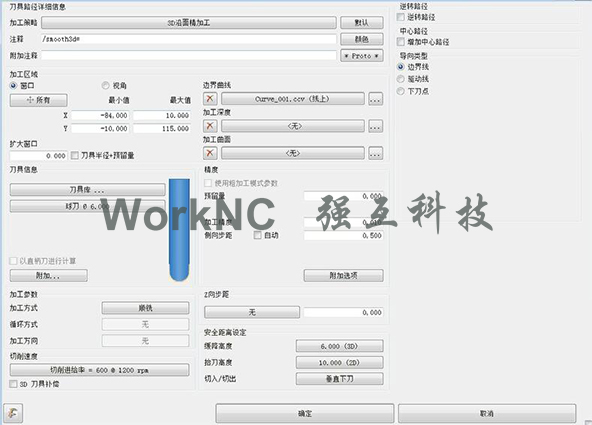Click the X maximum field 10.000
This screenshot has width=592, height=425.
click(162, 115)
